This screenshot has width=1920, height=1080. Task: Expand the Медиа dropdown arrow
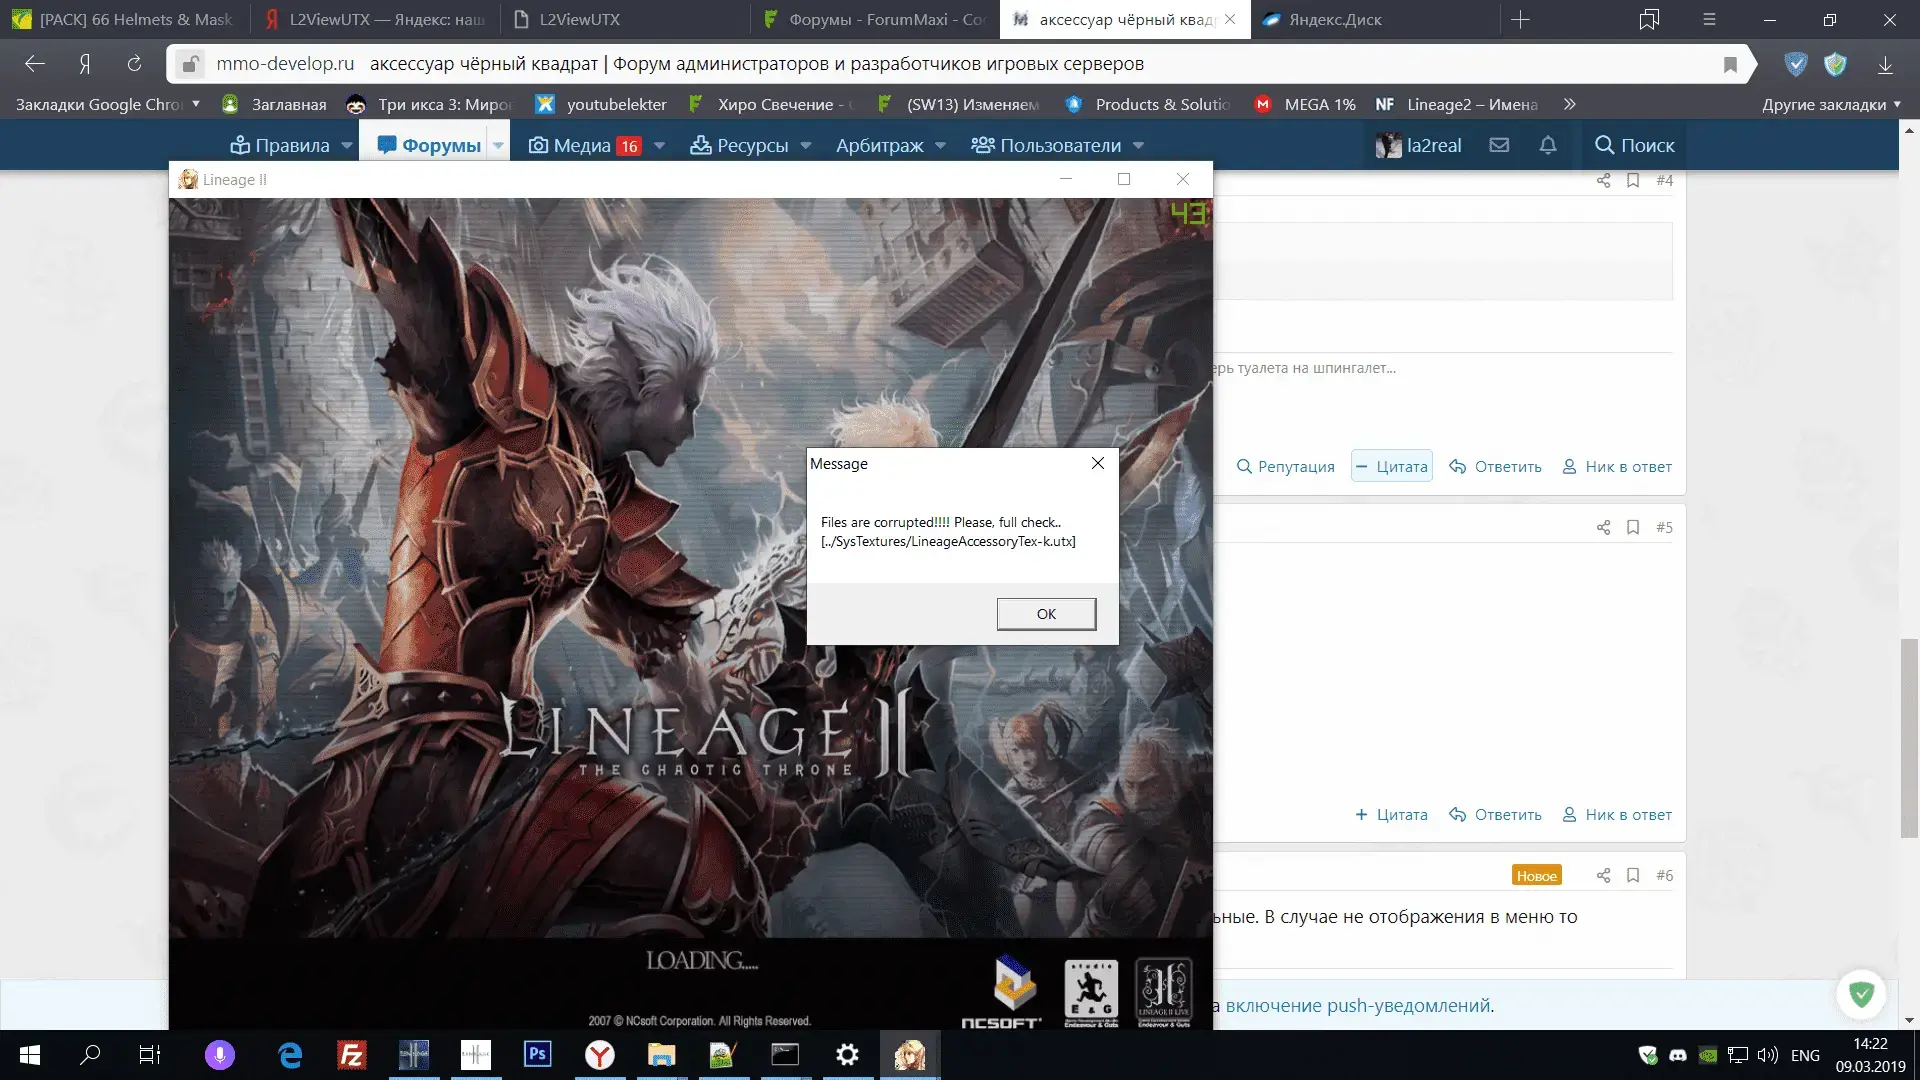tap(660, 145)
